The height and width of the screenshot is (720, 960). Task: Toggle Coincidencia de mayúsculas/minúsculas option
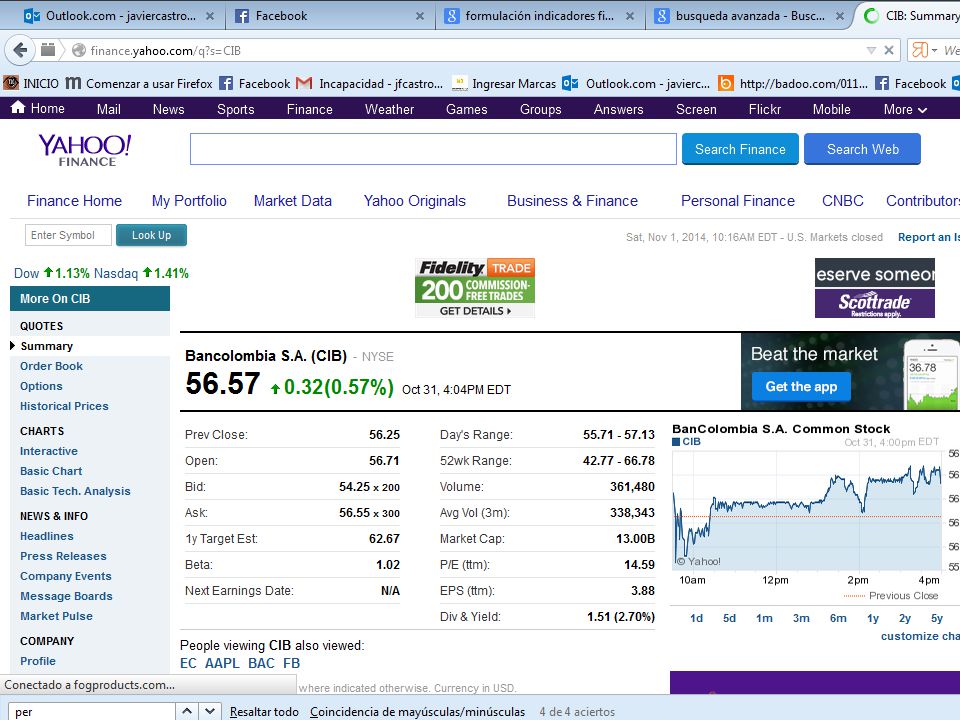[418, 711]
